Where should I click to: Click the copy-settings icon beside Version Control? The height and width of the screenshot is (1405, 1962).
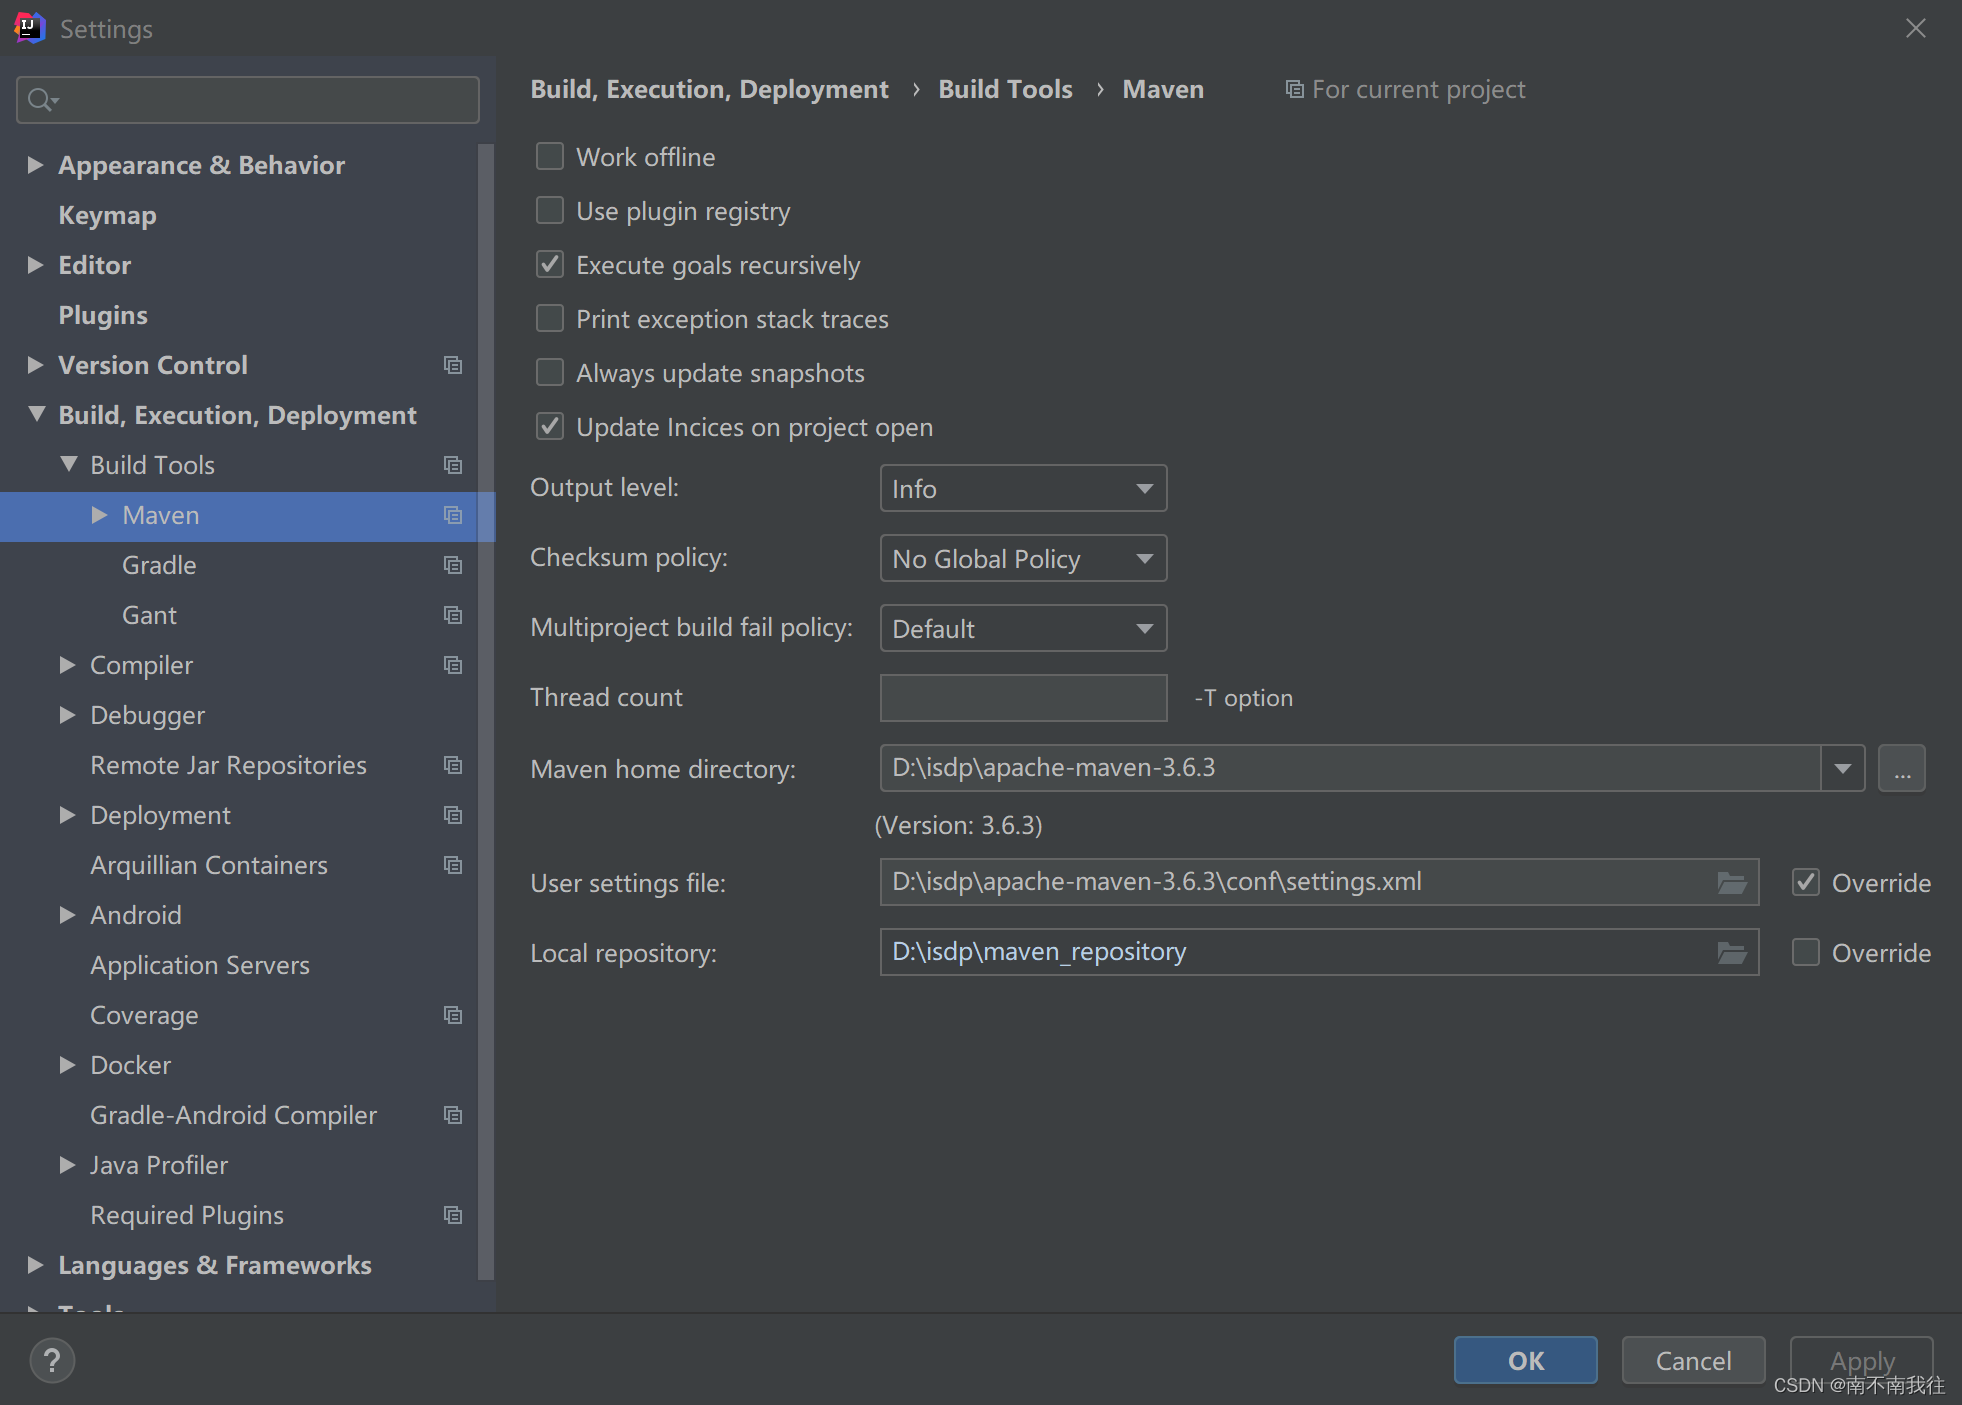pyautogui.click(x=453, y=365)
